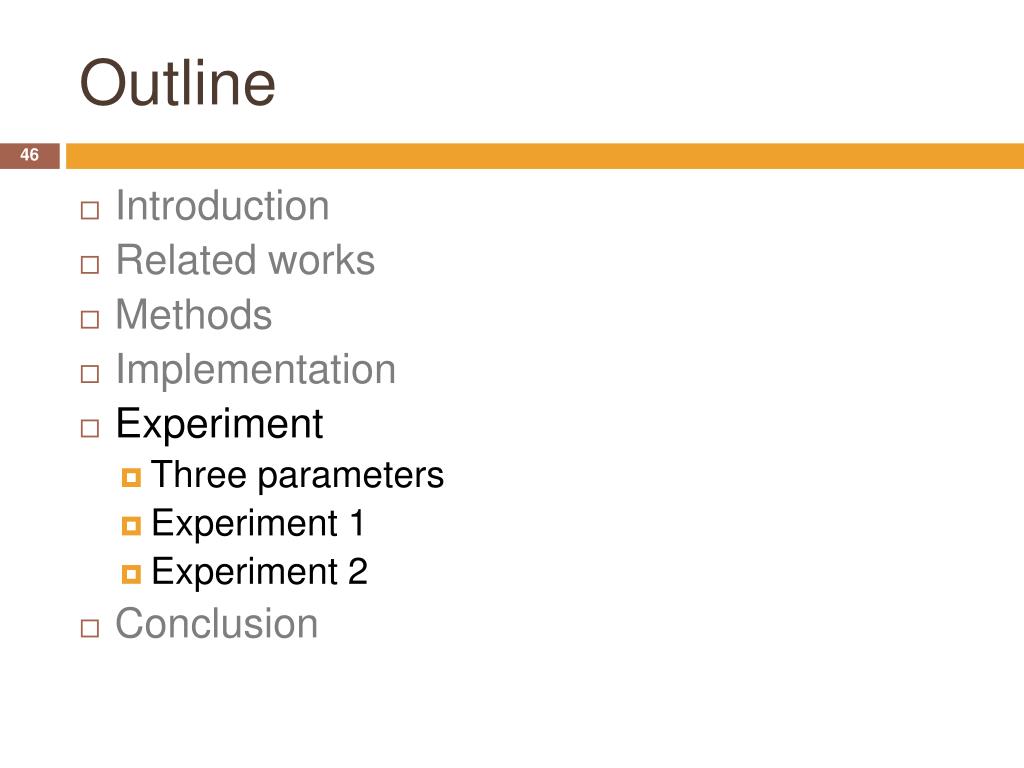Click the square bullet beside Implementation

coord(89,374)
